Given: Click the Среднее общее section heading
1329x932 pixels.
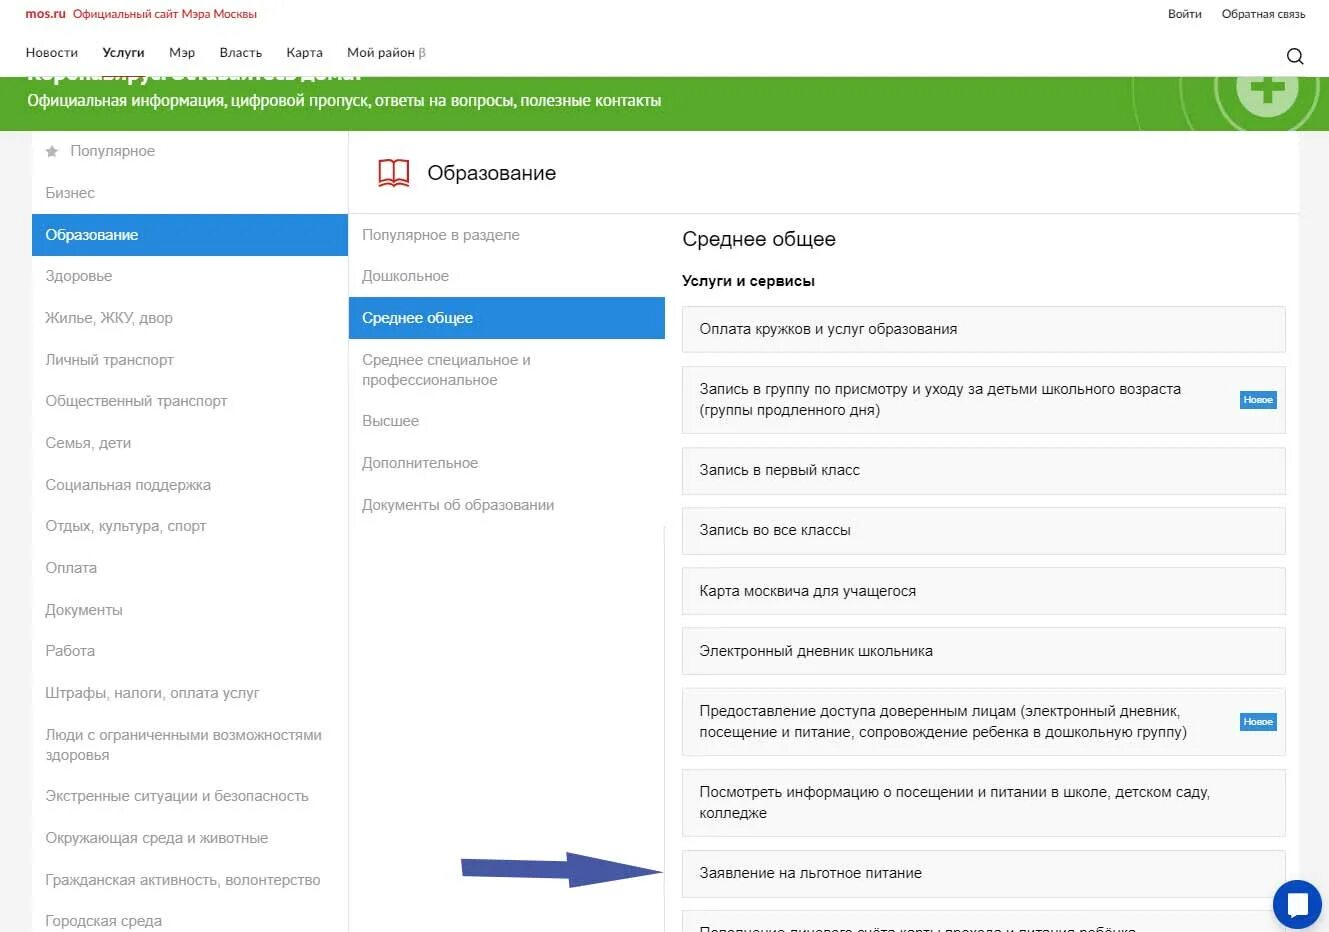Looking at the screenshot, I should (759, 239).
